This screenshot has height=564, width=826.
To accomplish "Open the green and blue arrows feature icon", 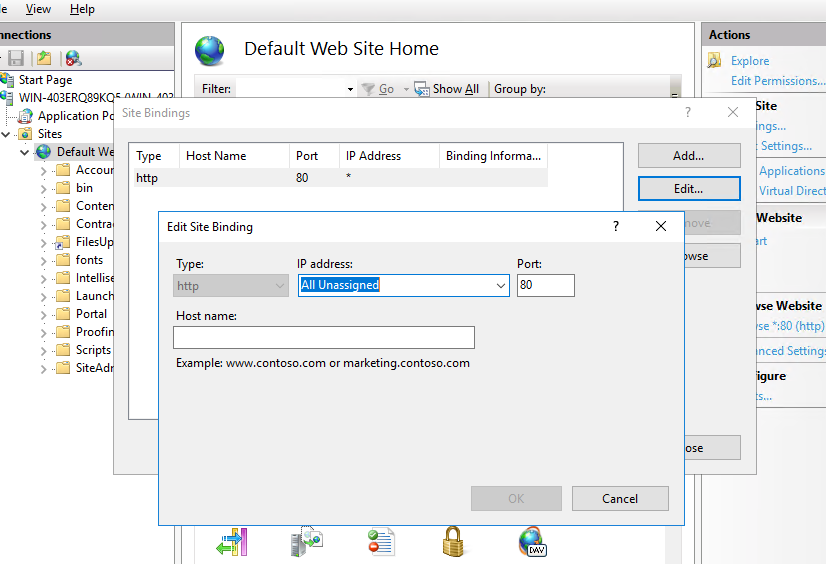I will 232,542.
